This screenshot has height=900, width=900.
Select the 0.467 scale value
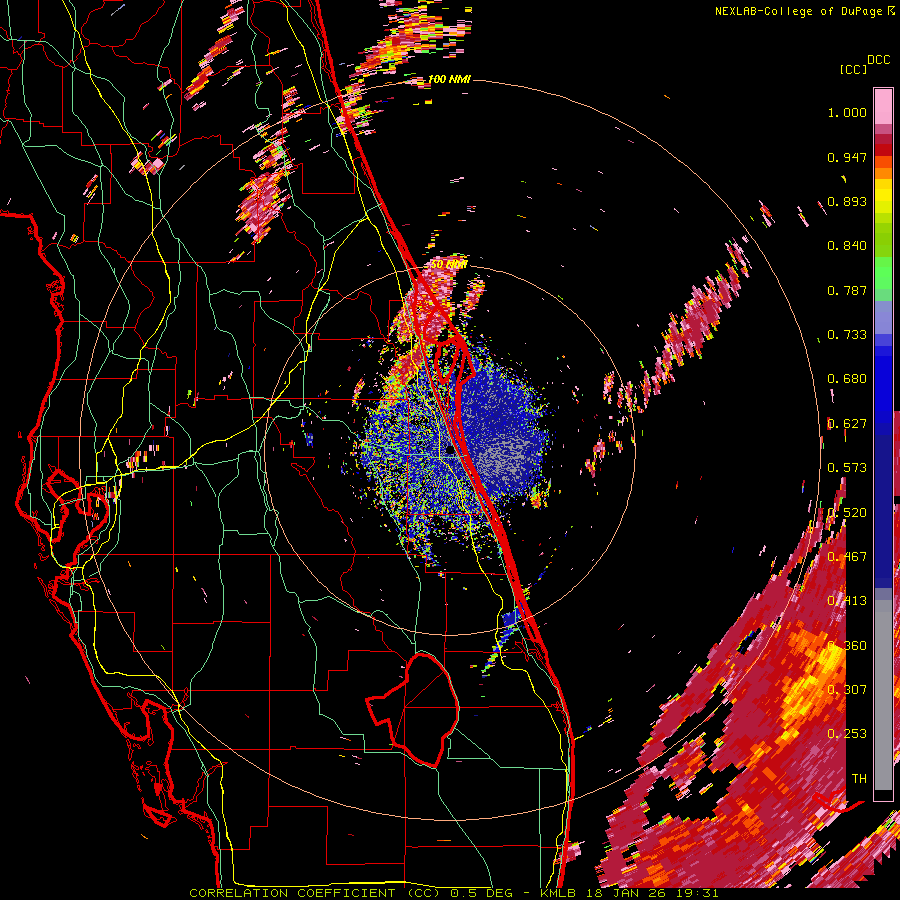coord(847,557)
